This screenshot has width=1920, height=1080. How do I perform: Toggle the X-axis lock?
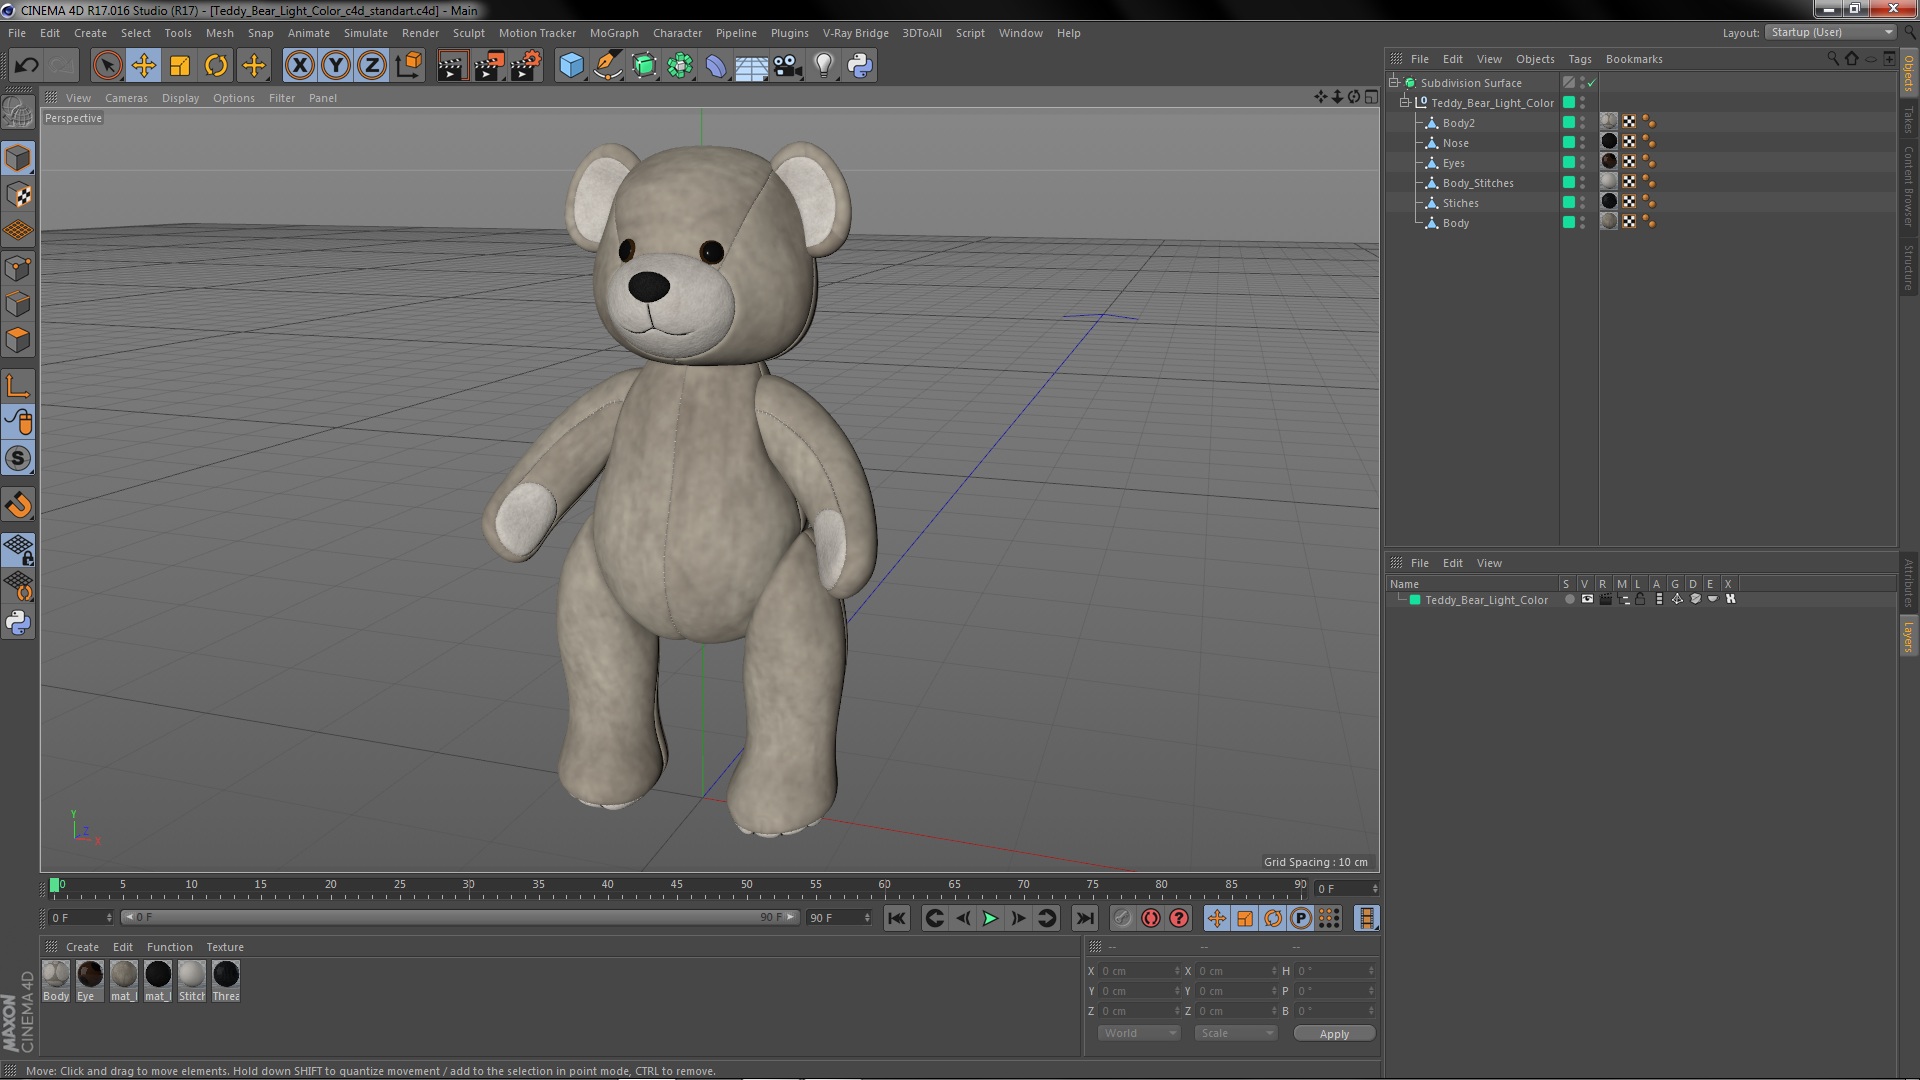[x=299, y=66]
